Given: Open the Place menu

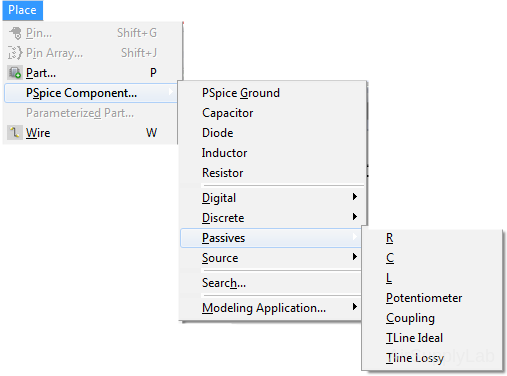Looking at the screenshot, I should [x=22, y=10].
